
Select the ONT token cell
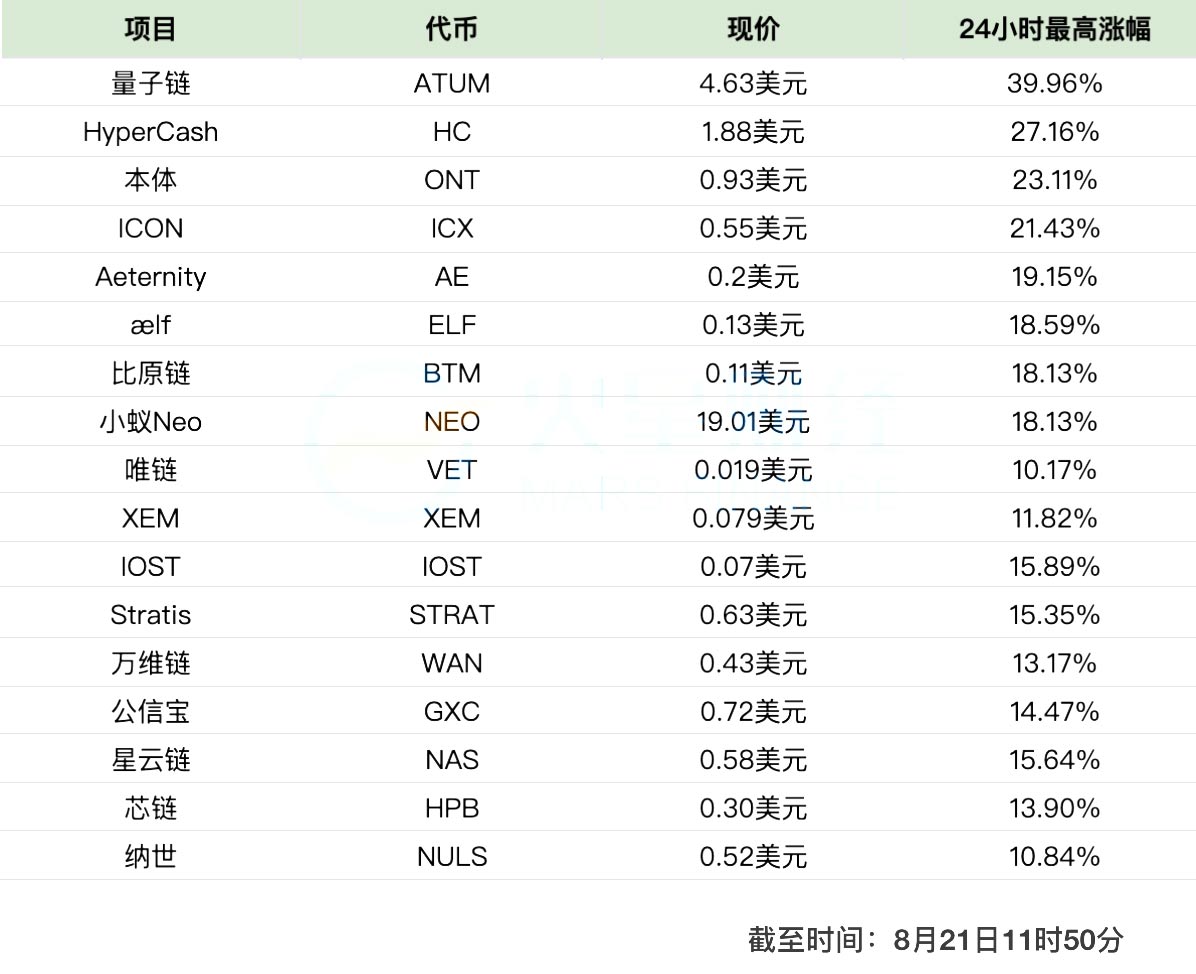click(452, 180)
